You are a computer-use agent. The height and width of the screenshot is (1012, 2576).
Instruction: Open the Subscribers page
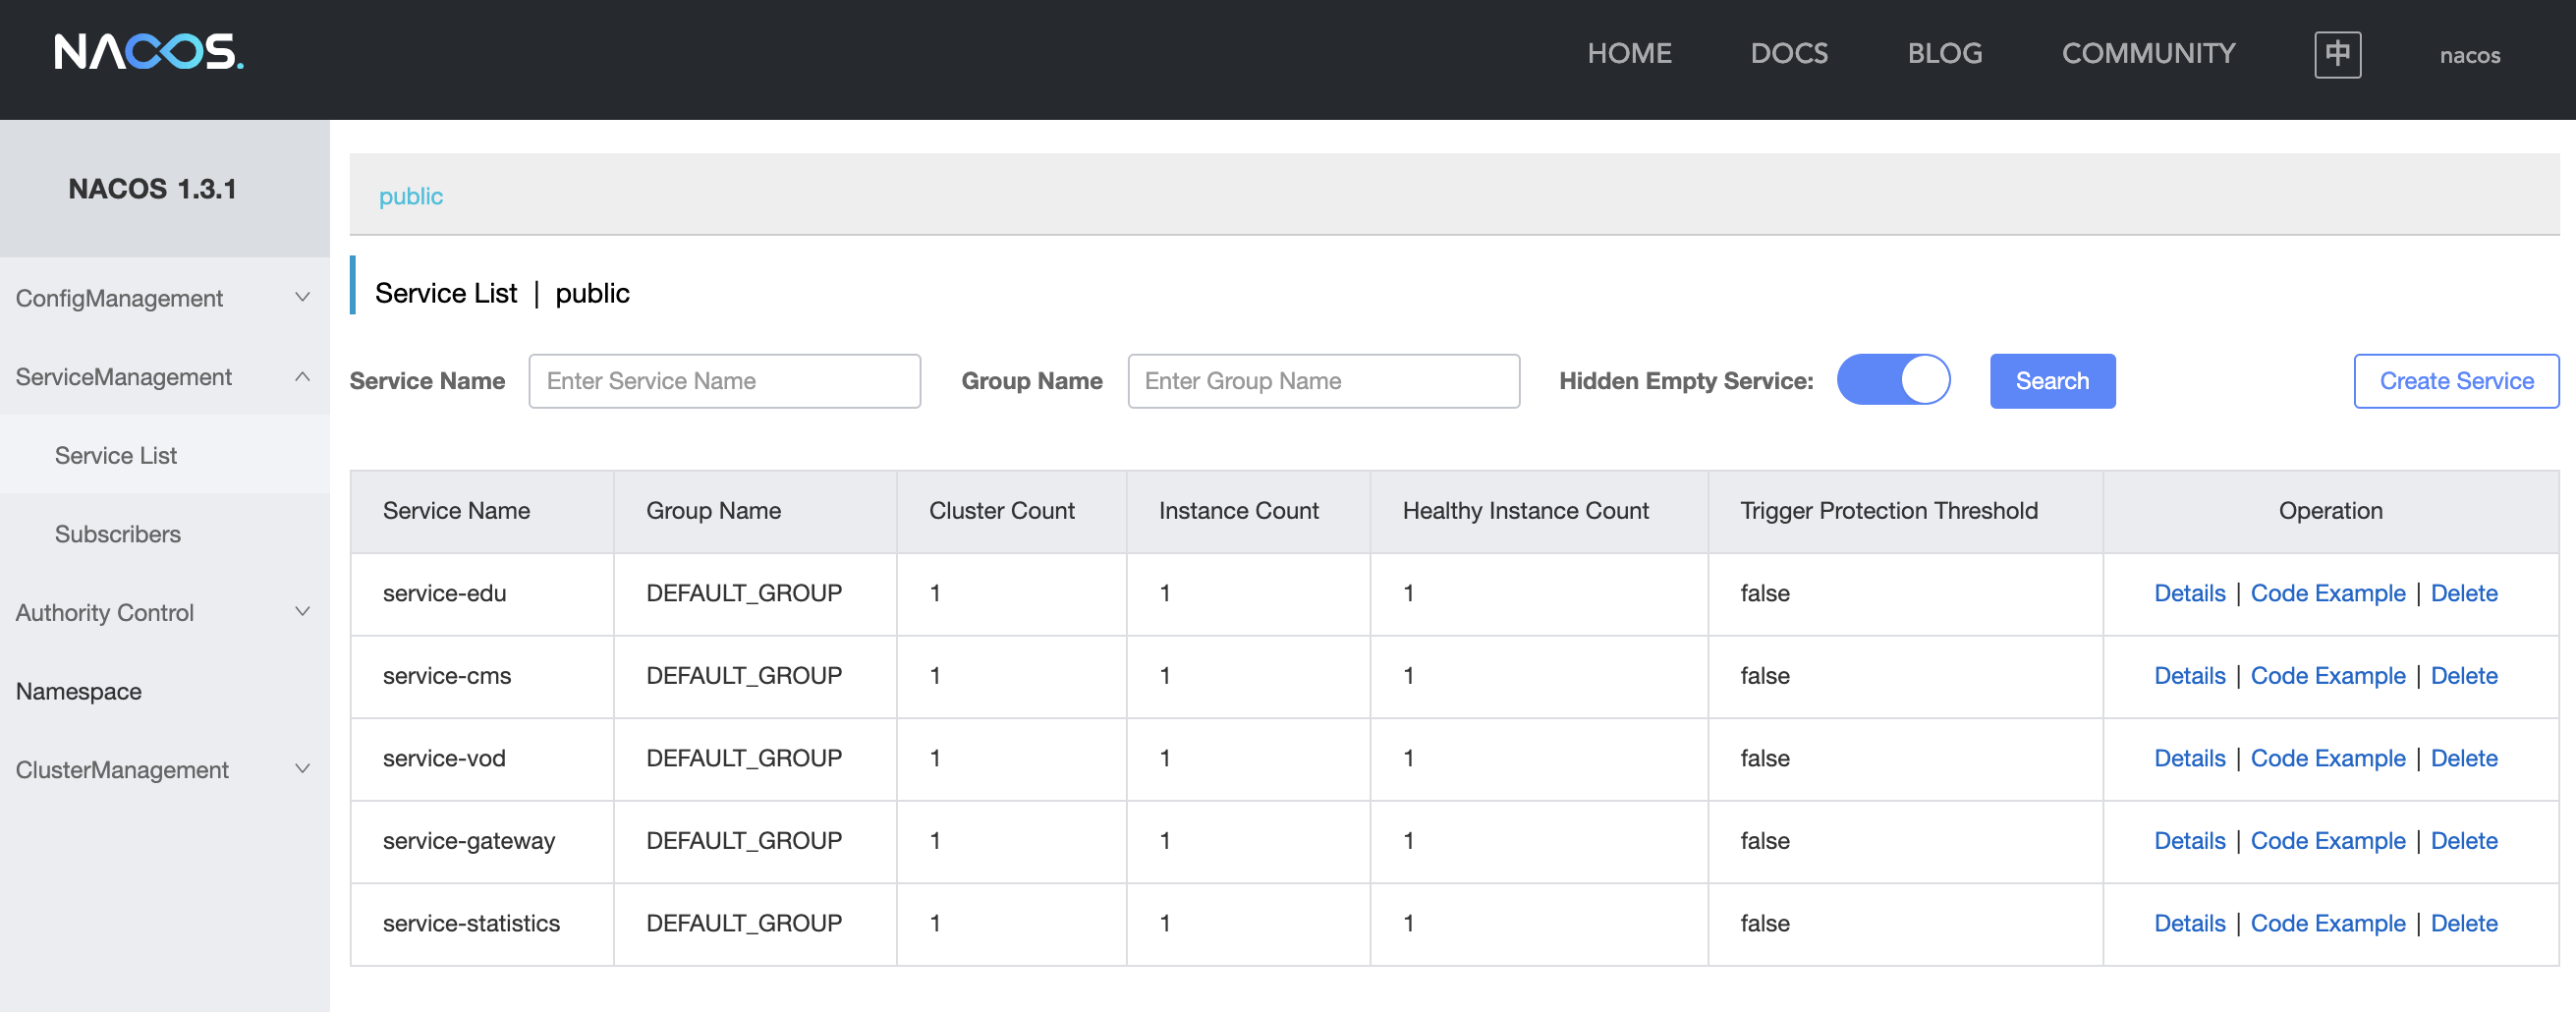click(165, 534)
